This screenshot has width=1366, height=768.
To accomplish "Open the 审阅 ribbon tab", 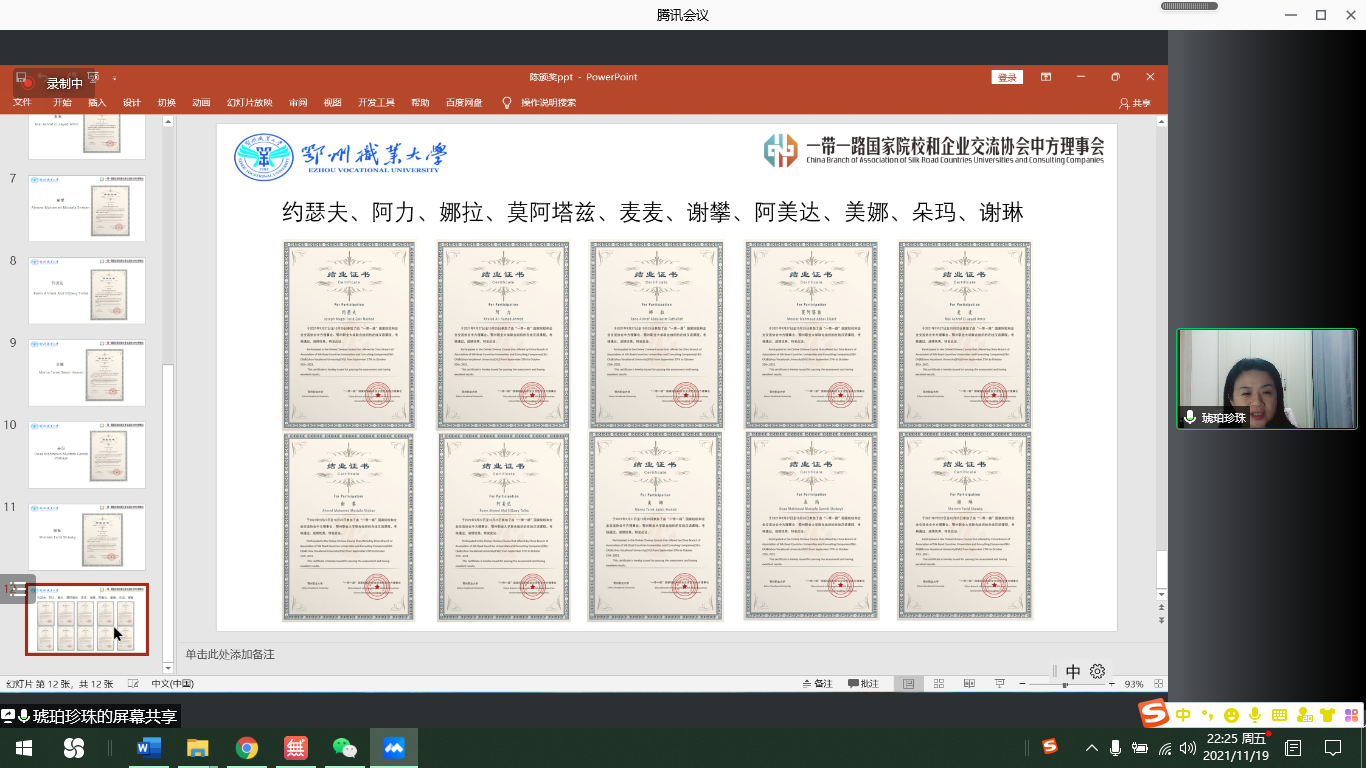I will (298, 103).
